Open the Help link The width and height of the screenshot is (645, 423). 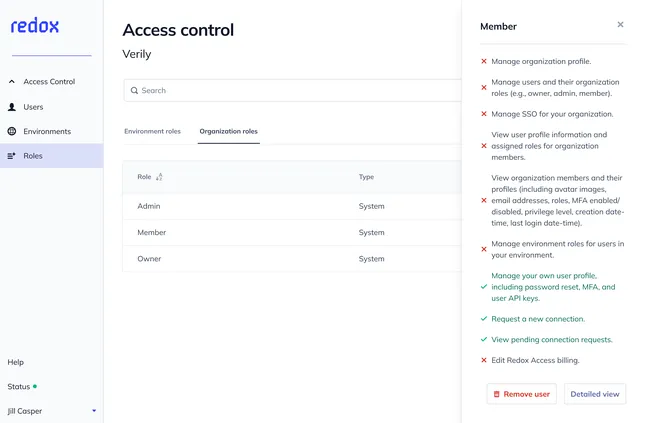pos(16,362)
